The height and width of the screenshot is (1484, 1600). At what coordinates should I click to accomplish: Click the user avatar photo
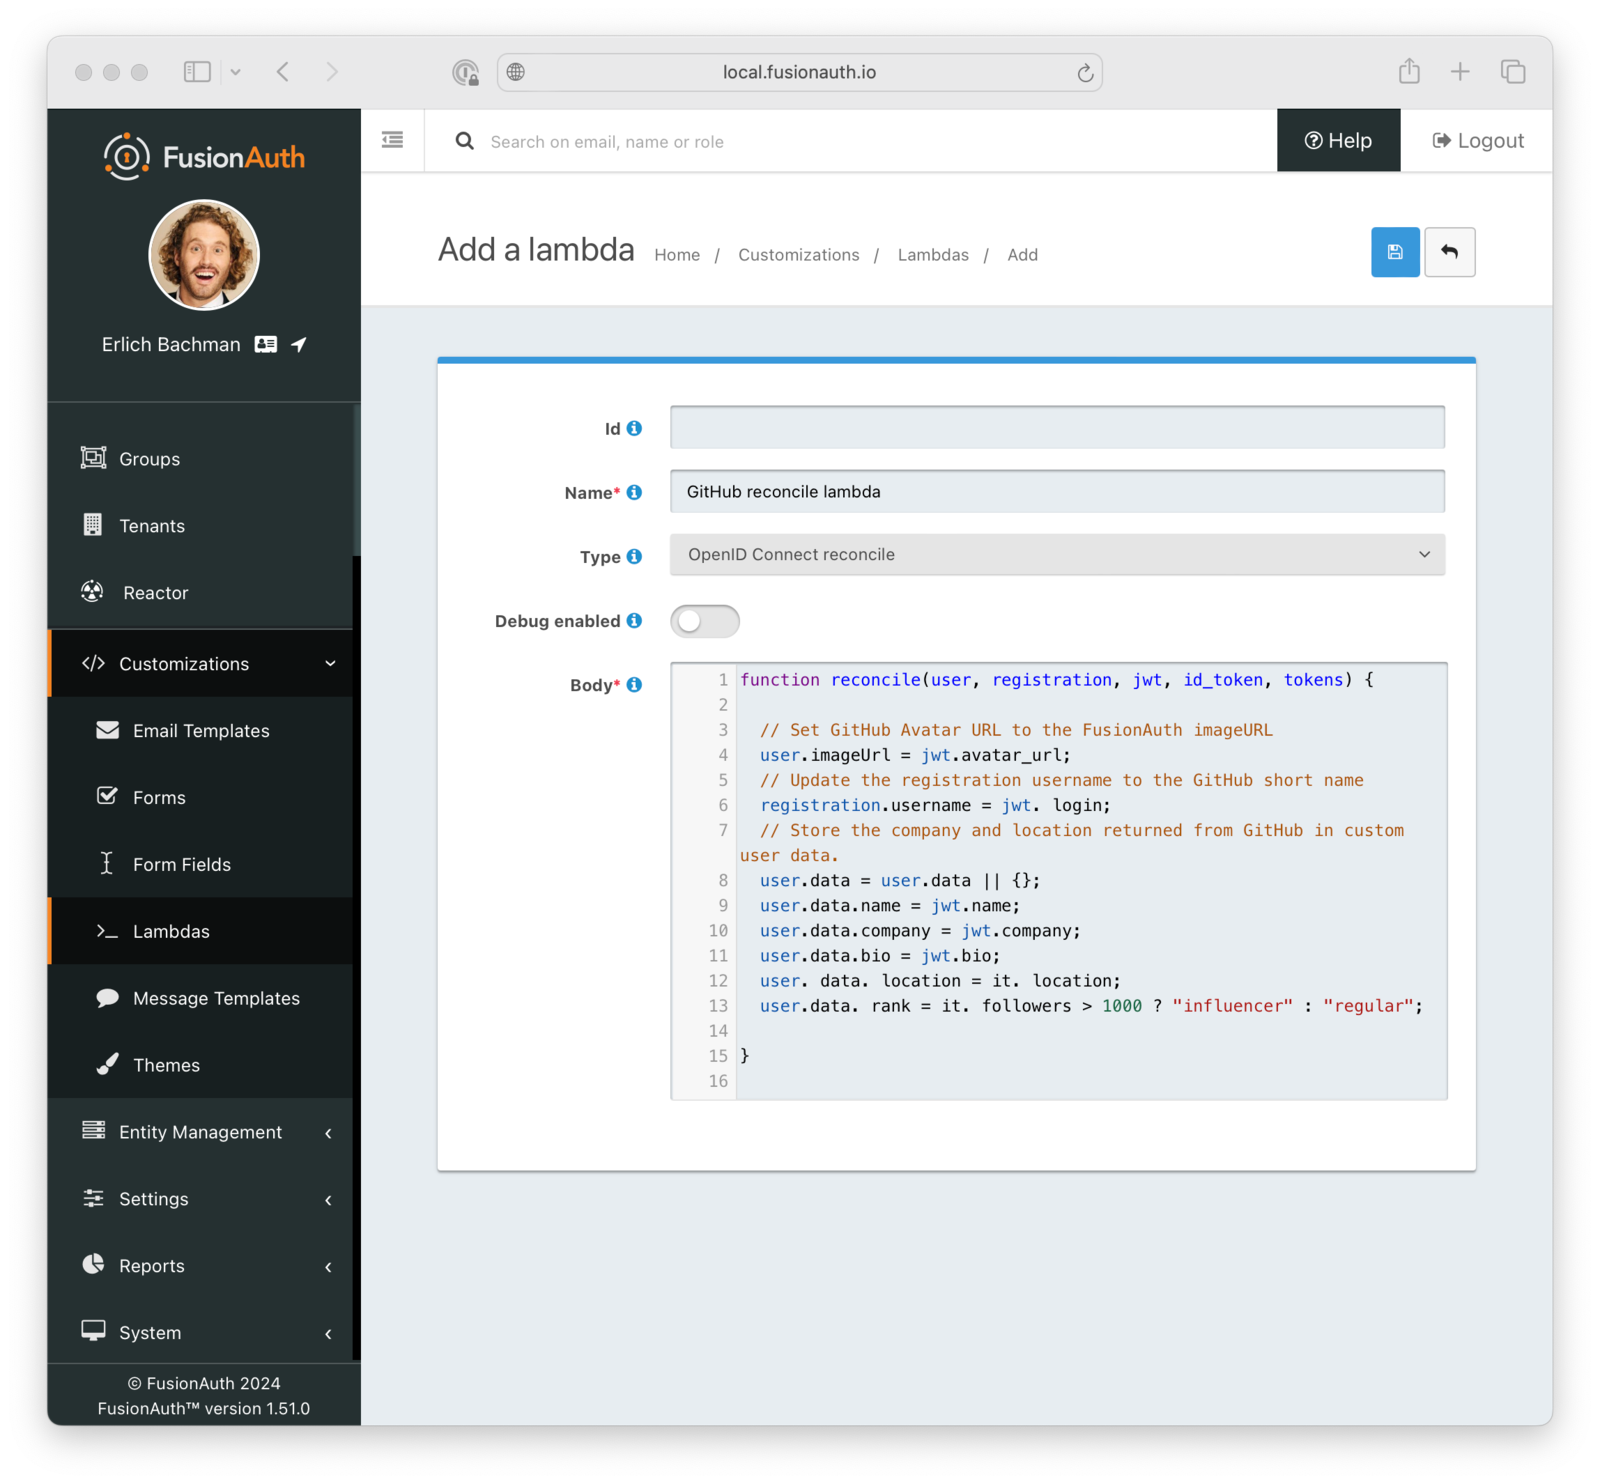click(204, 254)
